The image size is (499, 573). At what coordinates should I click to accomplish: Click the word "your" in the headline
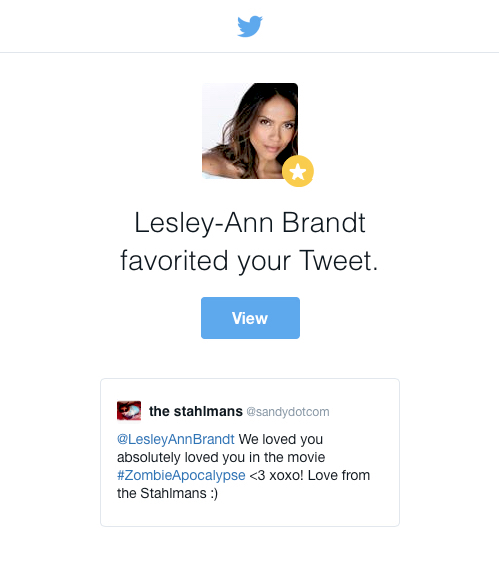264,262
